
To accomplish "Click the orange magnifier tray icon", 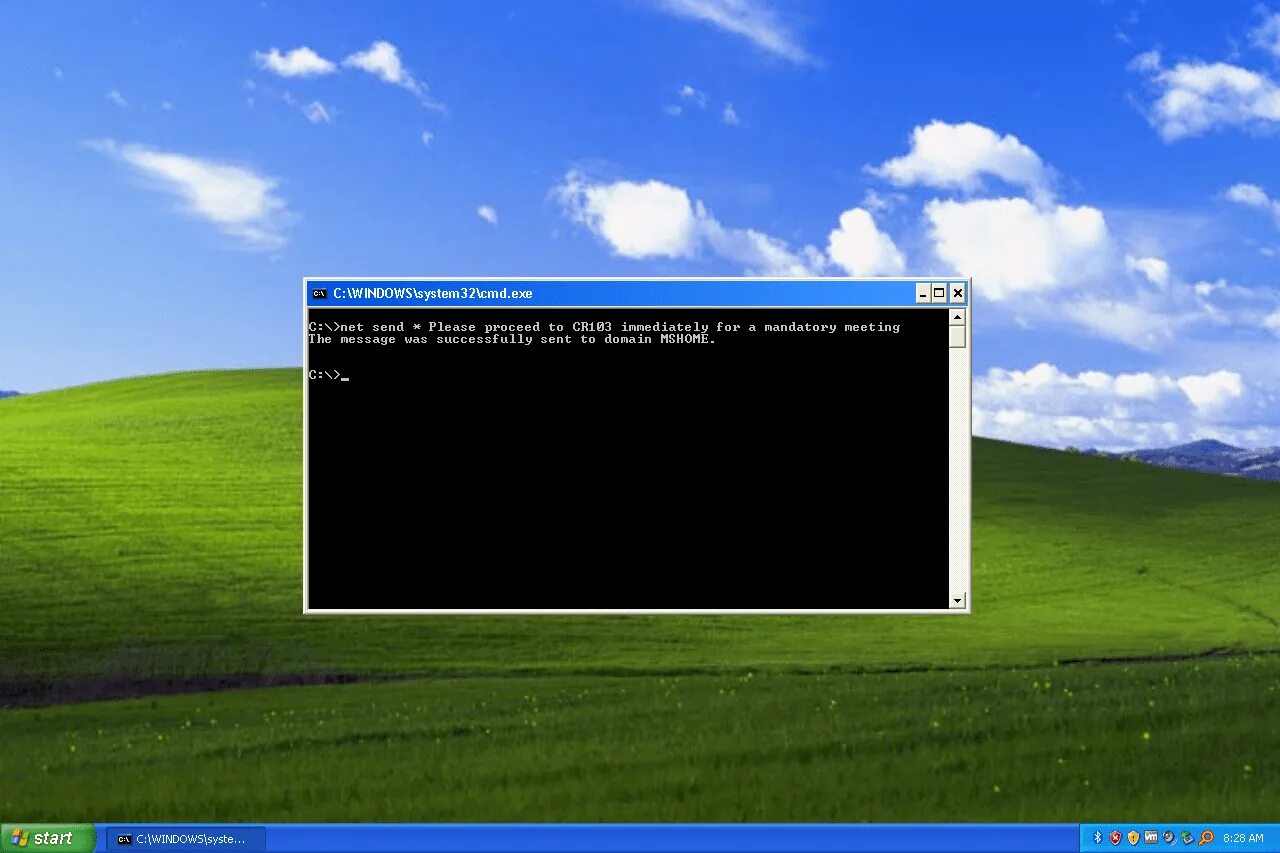I will [x=1206, y=838].
